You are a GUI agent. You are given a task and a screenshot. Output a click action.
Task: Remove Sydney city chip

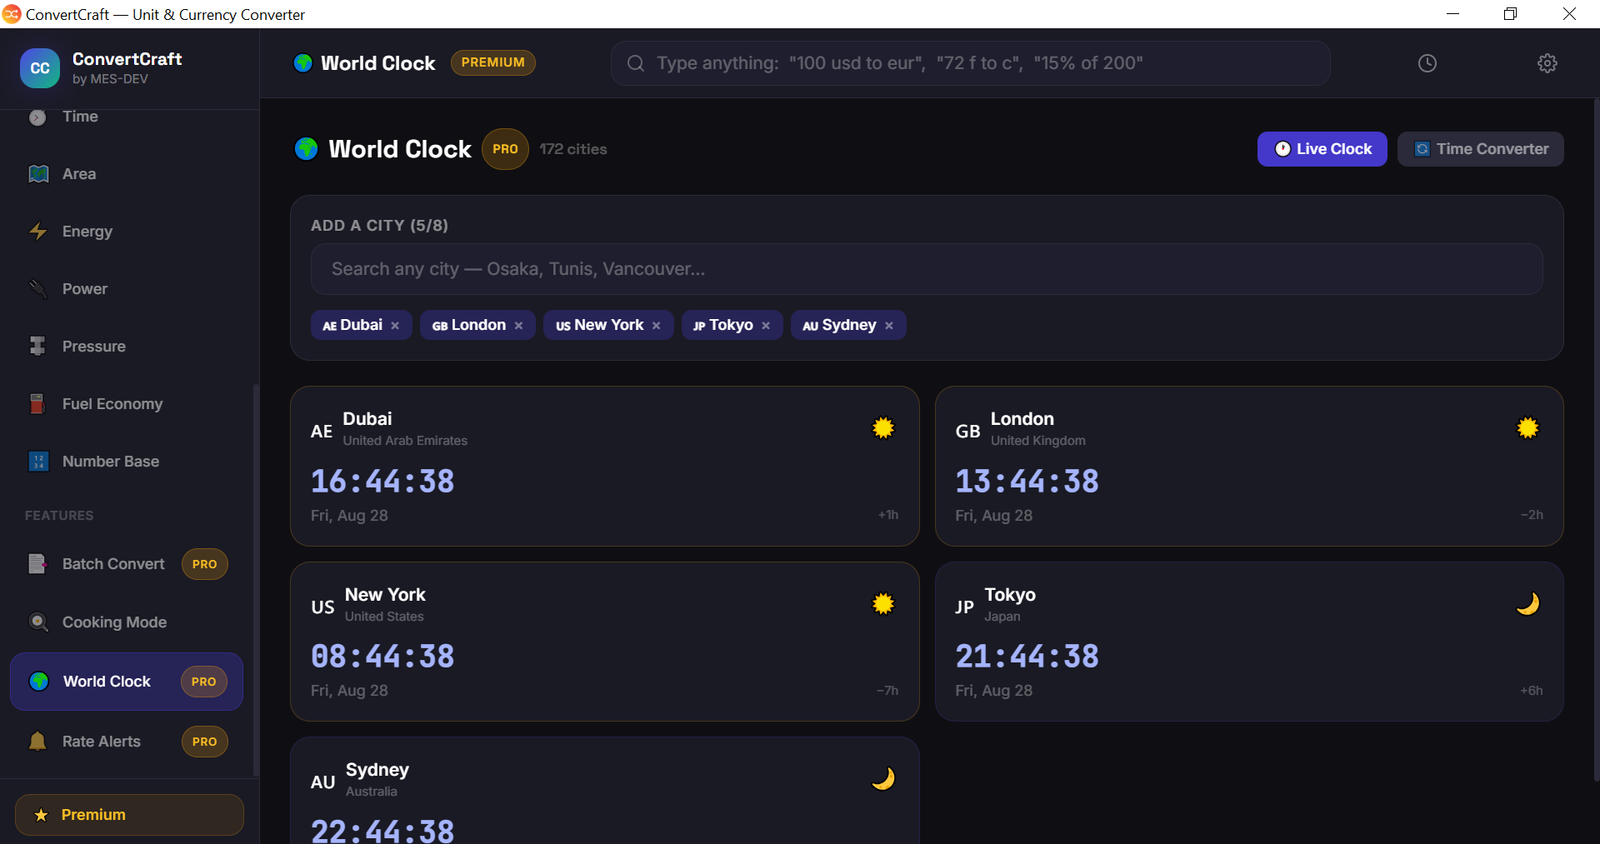point(889,325)
